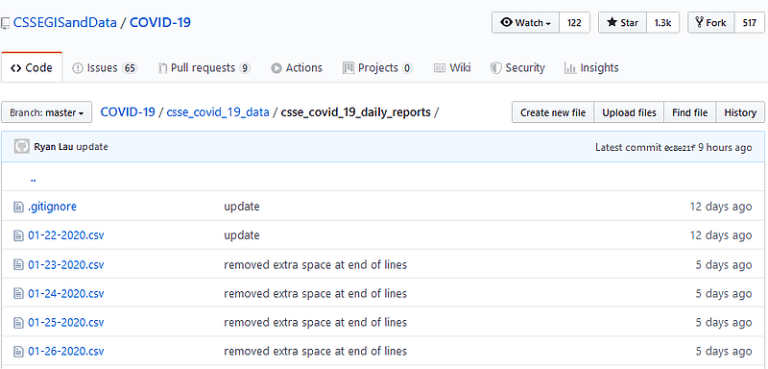
Task: Click '5 days ago' on the 01-23-2020.csv row
Action: pos(724,265)
